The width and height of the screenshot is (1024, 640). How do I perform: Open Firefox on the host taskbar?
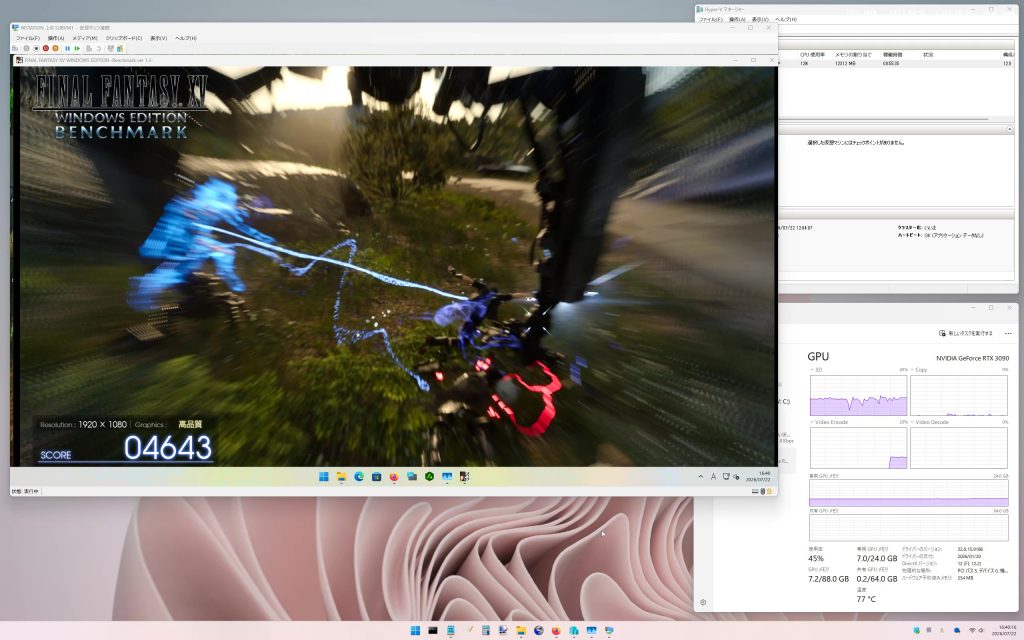[x=556, y=630]
